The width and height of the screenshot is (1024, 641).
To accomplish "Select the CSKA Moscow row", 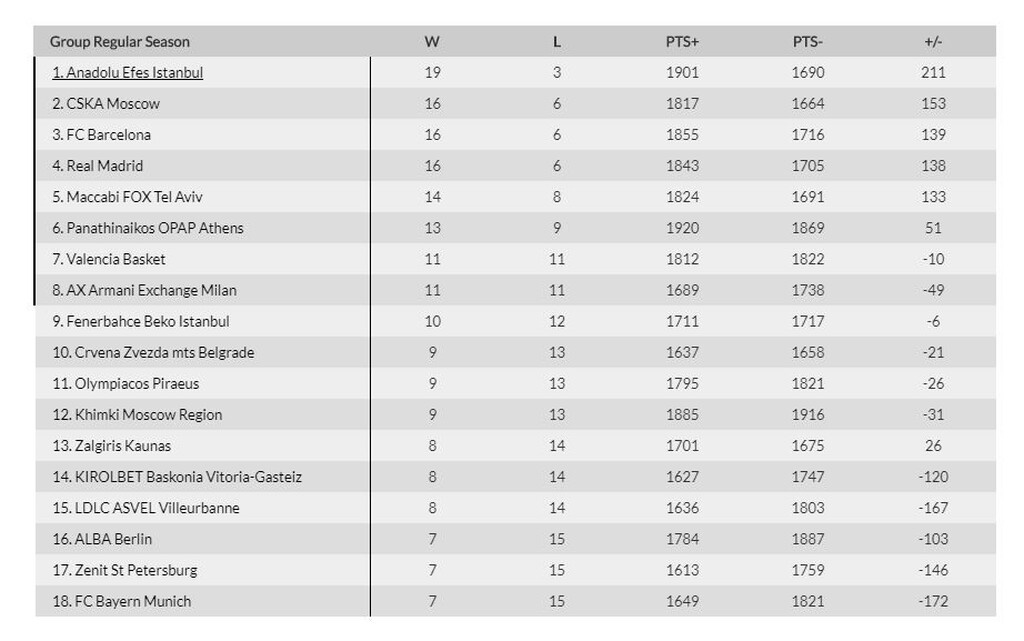I will (x=515, y=103).
